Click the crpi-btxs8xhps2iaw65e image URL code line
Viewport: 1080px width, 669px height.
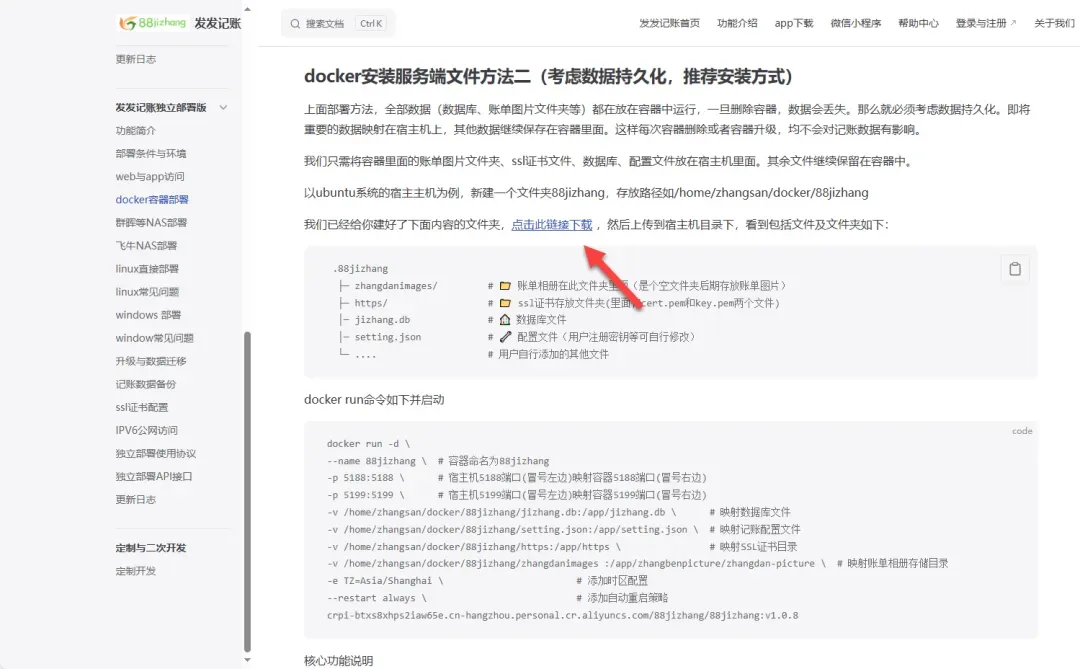563,615
